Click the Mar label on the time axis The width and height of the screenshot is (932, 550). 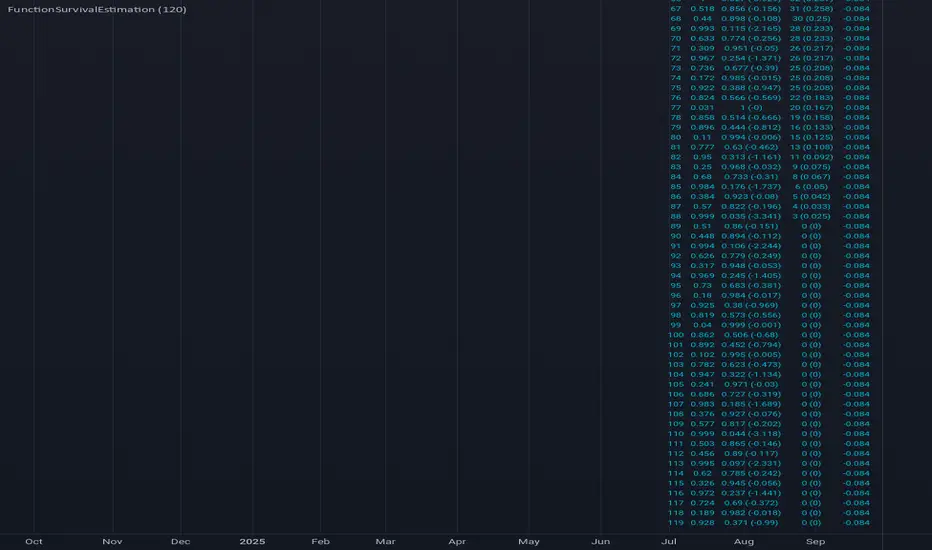point(385,542)
